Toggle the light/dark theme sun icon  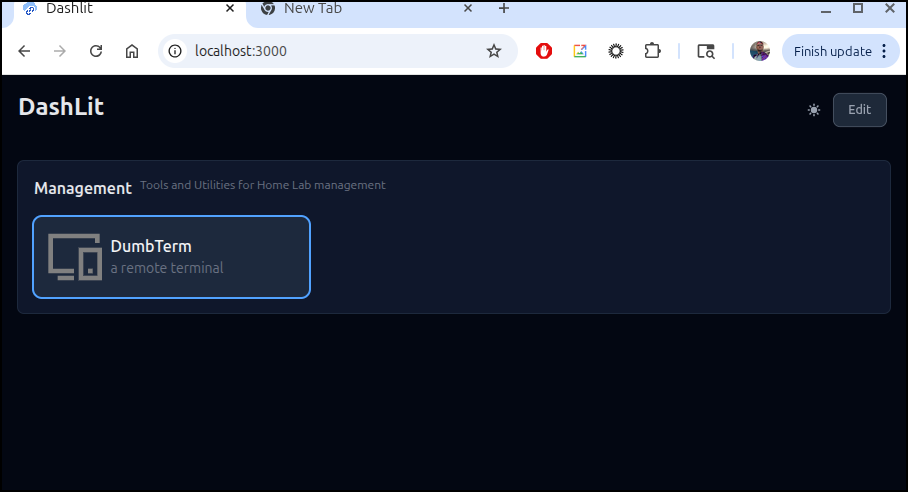(x=814, y=110)
